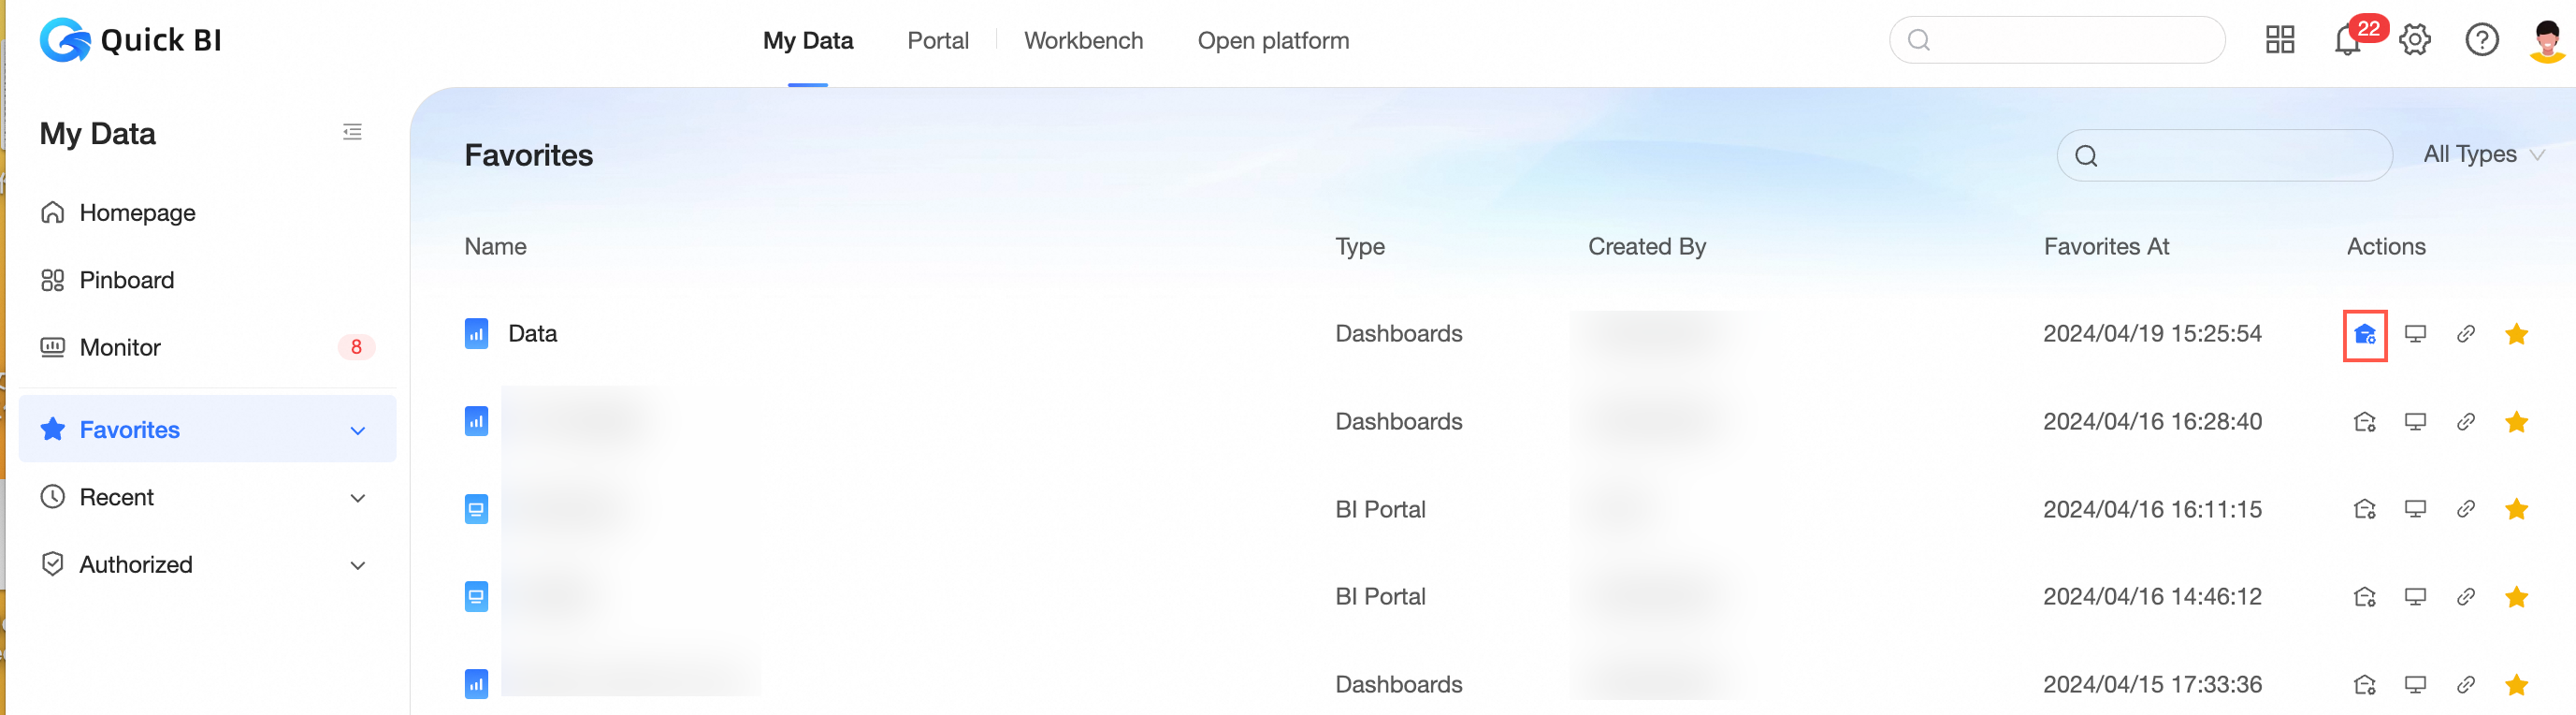Open the apps grid icon
This screenshot has height=715, width=2576.
pos(2280,40)
